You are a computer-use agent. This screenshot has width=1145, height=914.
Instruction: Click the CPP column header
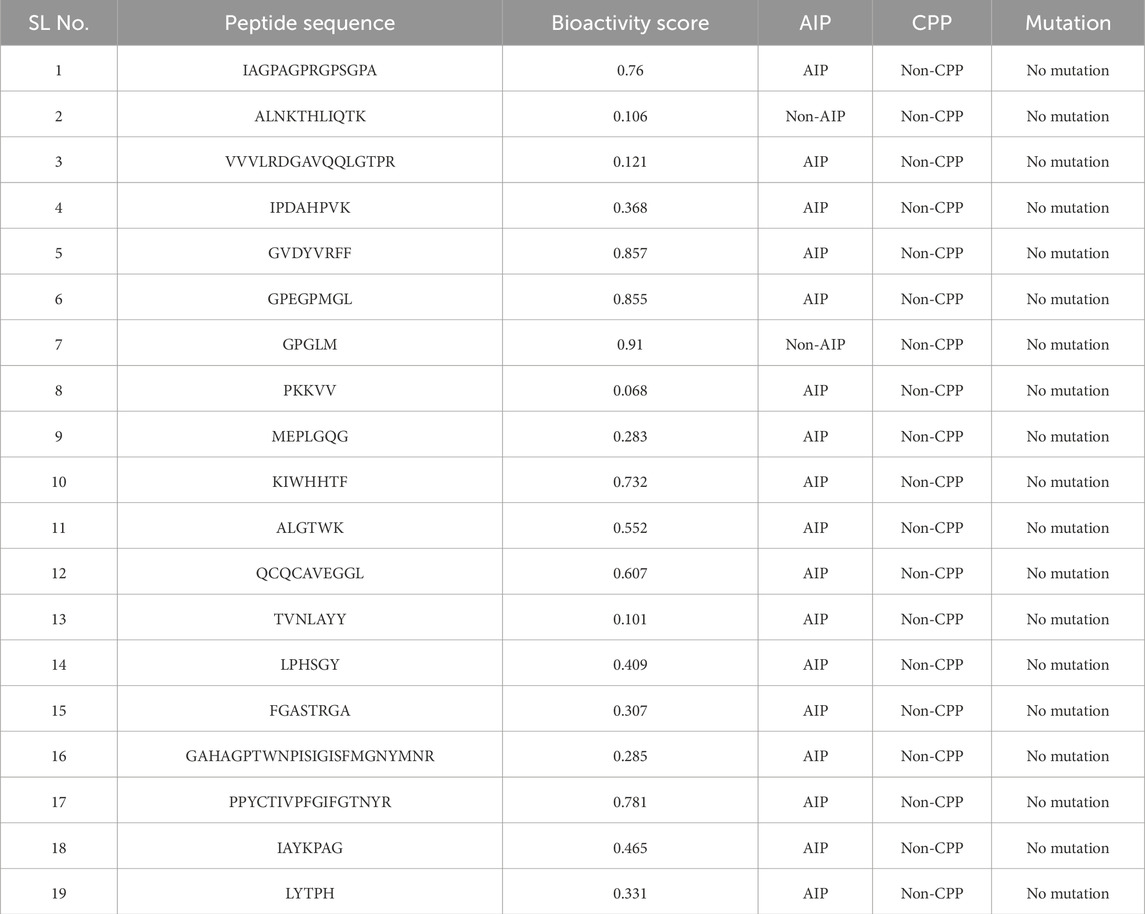(932, 23)
